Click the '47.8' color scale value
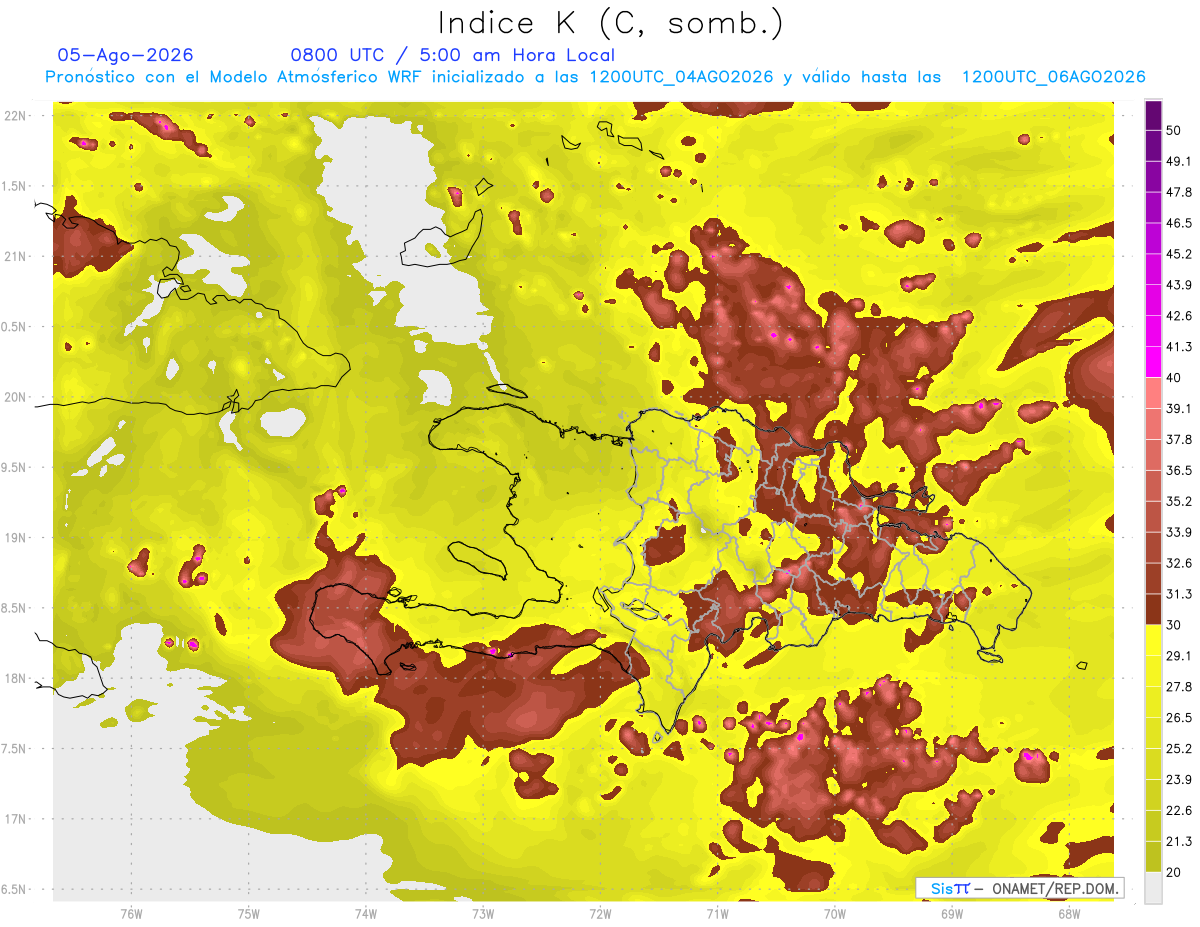This screenshot has width=1200, height=927. pos(1178,192)
